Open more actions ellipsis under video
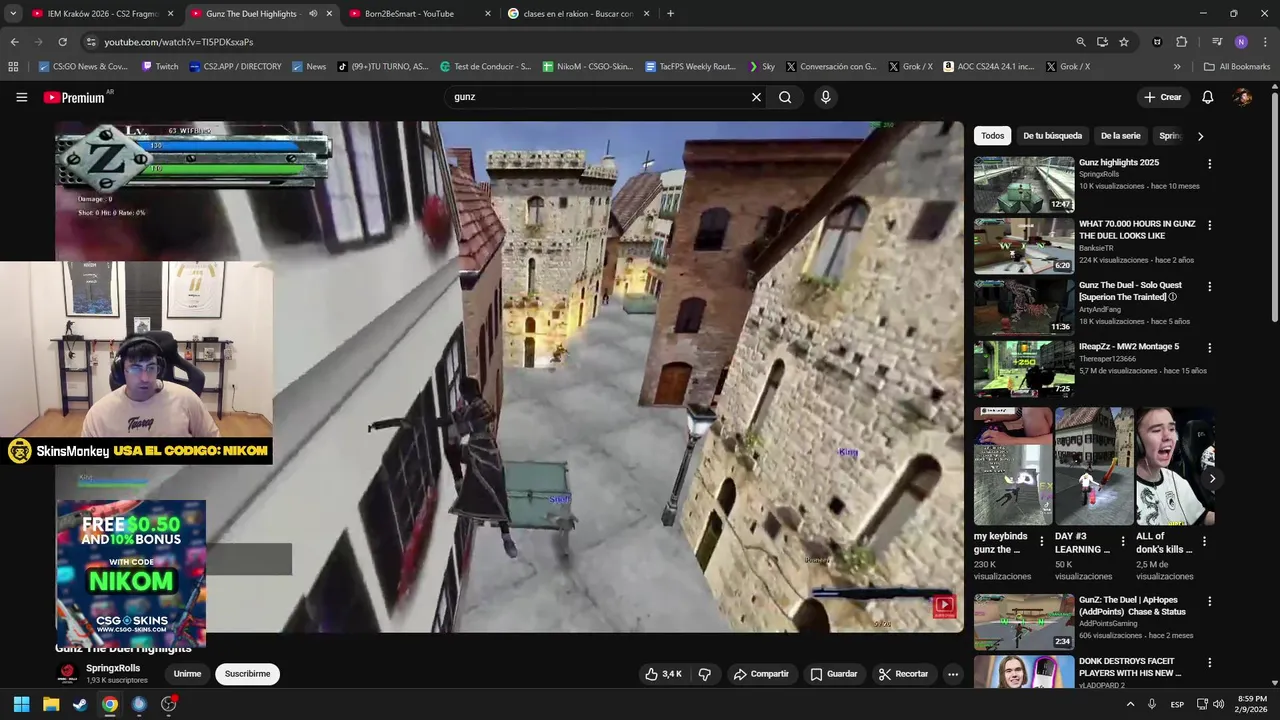Image resolution: width=1280 pixels, height=720 pixels. pyautogui.click(x=953, y=674)
